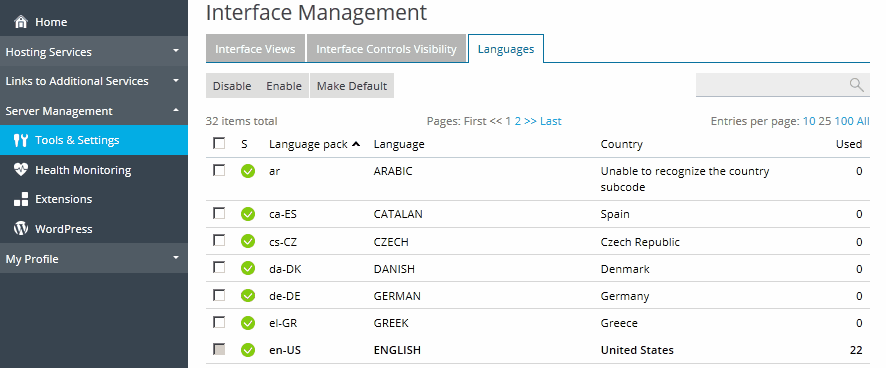886x368 pixels.
Task: Open Home in the sidebar
Action: tap(94, 22)
